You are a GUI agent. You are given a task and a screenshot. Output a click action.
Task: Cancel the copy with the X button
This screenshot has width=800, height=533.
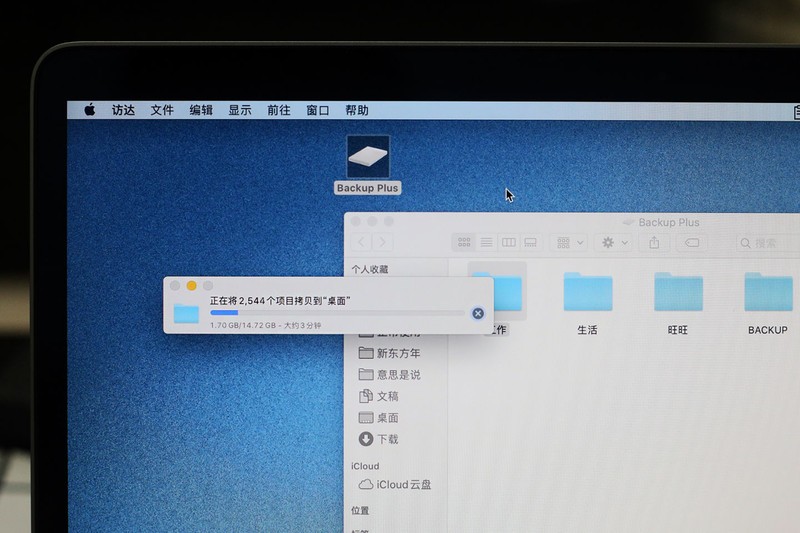tap(478, 313)
